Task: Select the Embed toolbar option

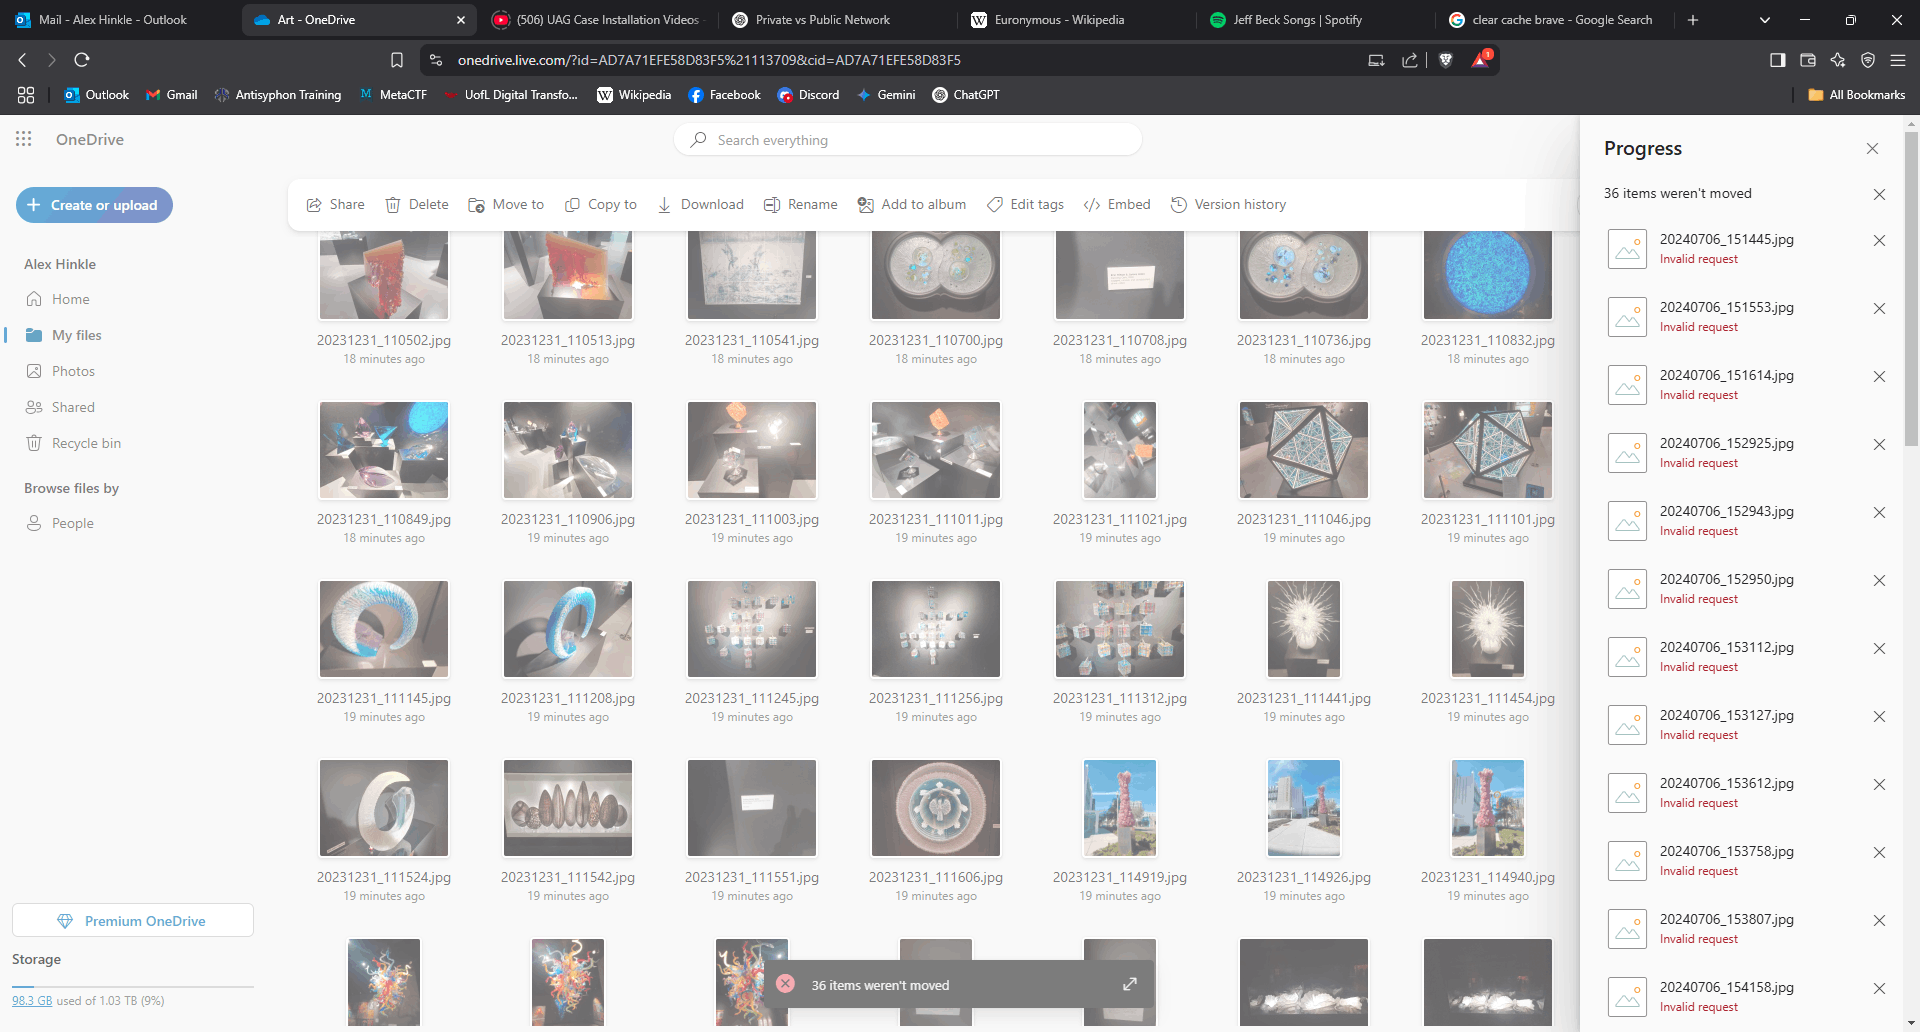Action: (1117, 204)
